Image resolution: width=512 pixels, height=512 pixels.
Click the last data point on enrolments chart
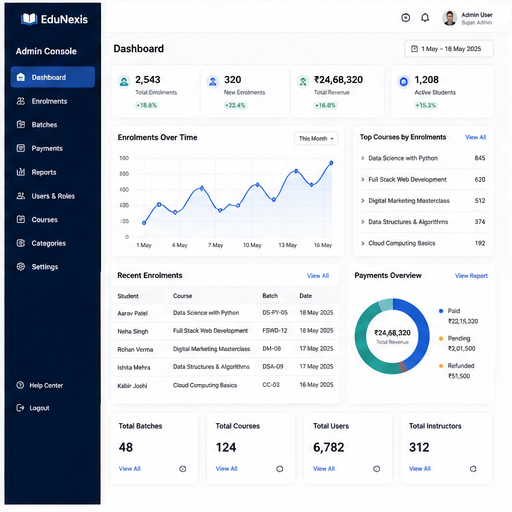pyautogui.click(x=331, y=163)
